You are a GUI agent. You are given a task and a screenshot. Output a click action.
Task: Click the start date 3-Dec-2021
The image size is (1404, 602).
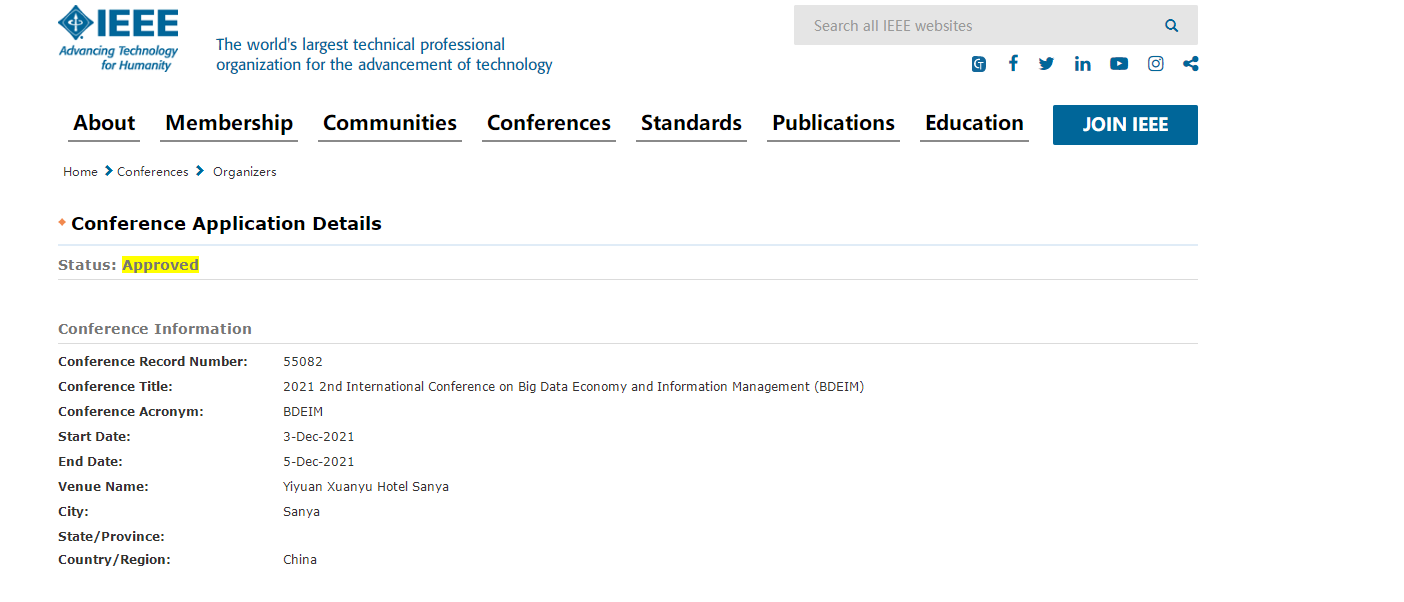pos(319,437)
